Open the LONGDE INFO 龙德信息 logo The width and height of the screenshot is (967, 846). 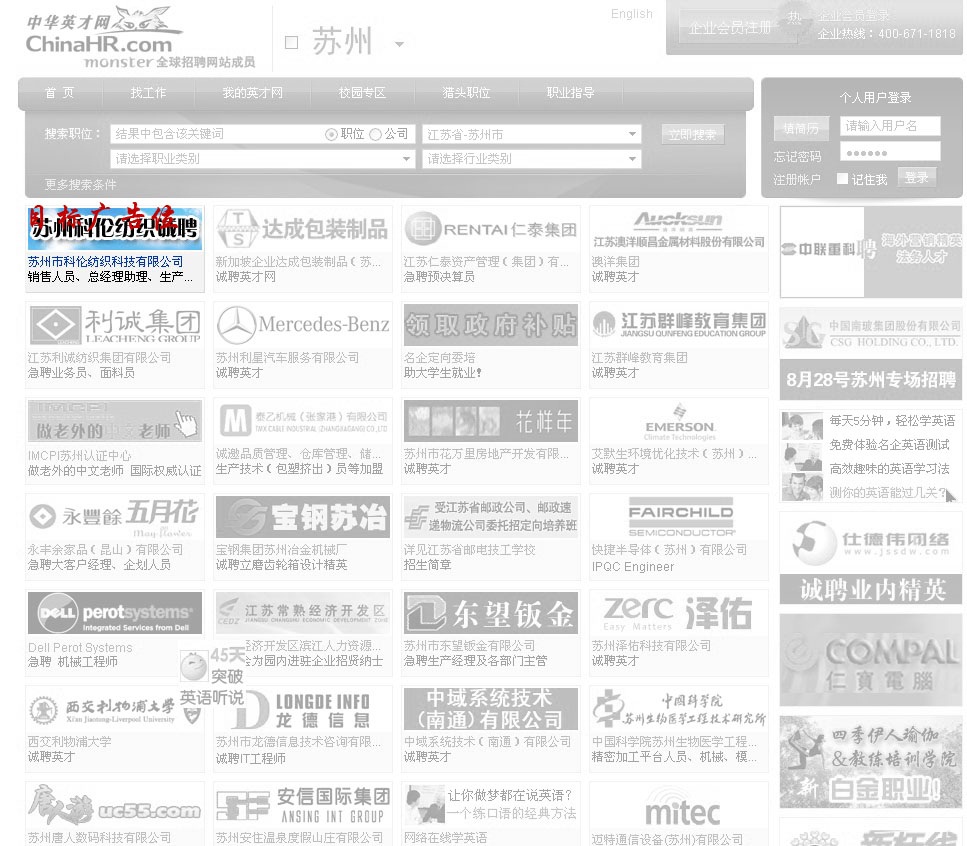pos(303,709)
